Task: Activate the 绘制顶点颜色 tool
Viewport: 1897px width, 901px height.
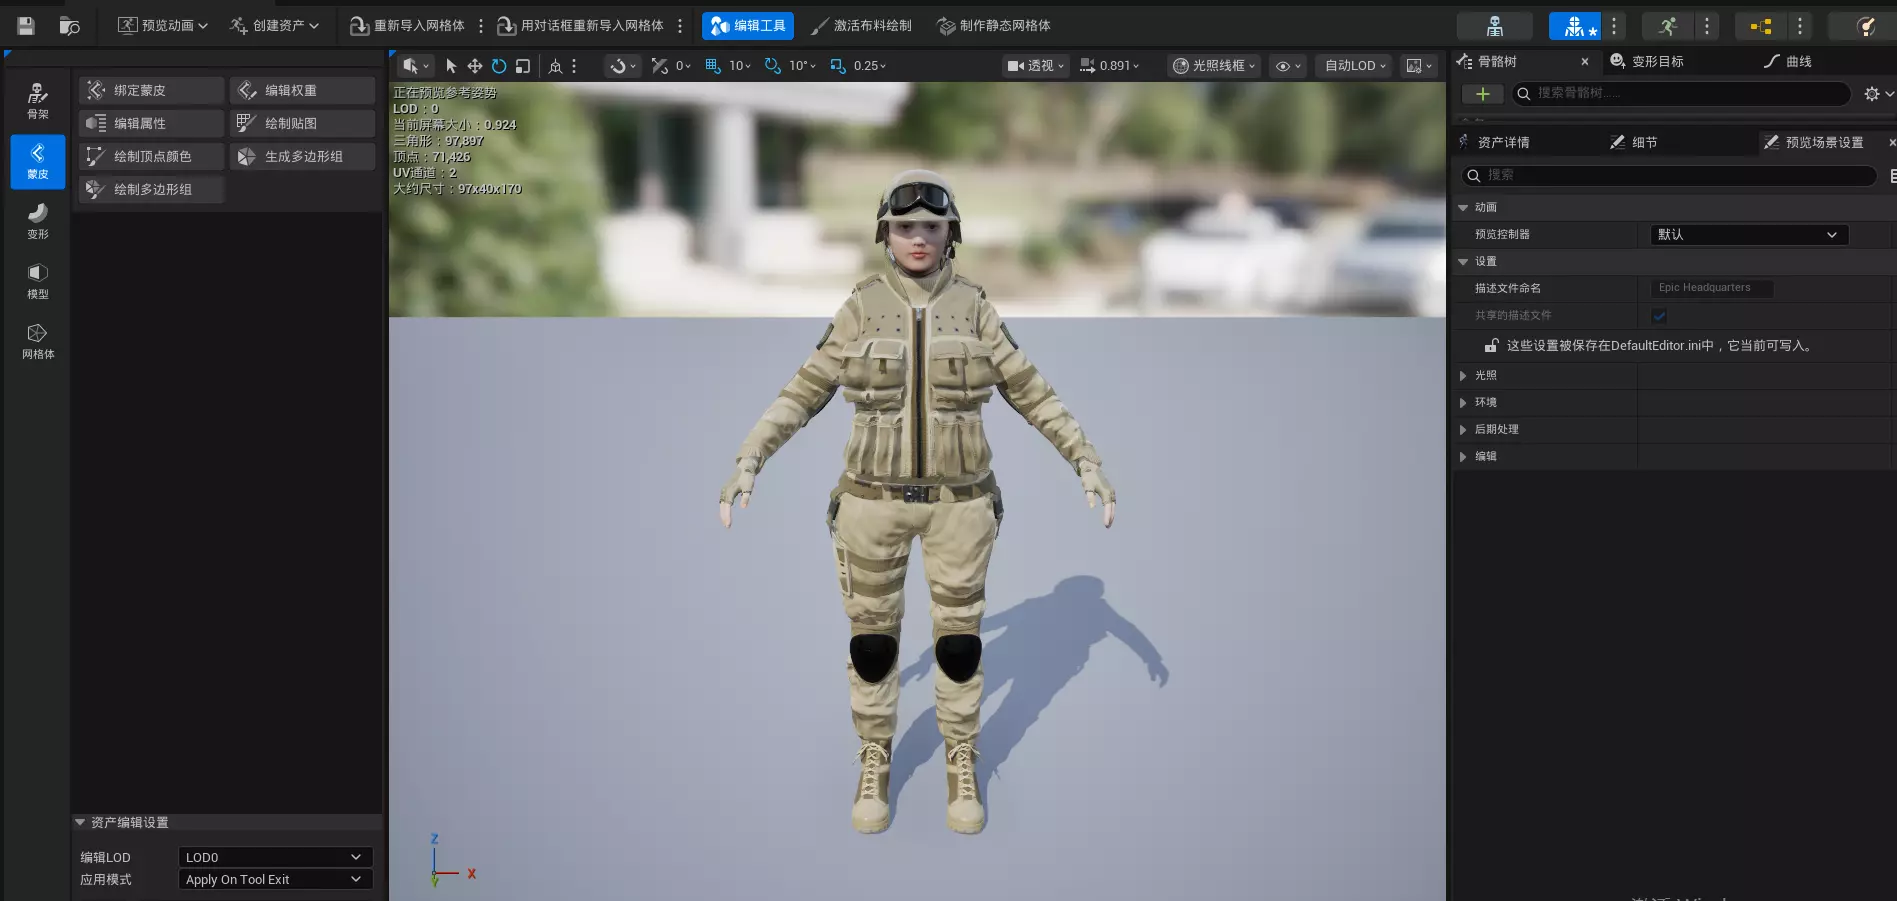Action: pyautogui.click(x=151, y=156)
